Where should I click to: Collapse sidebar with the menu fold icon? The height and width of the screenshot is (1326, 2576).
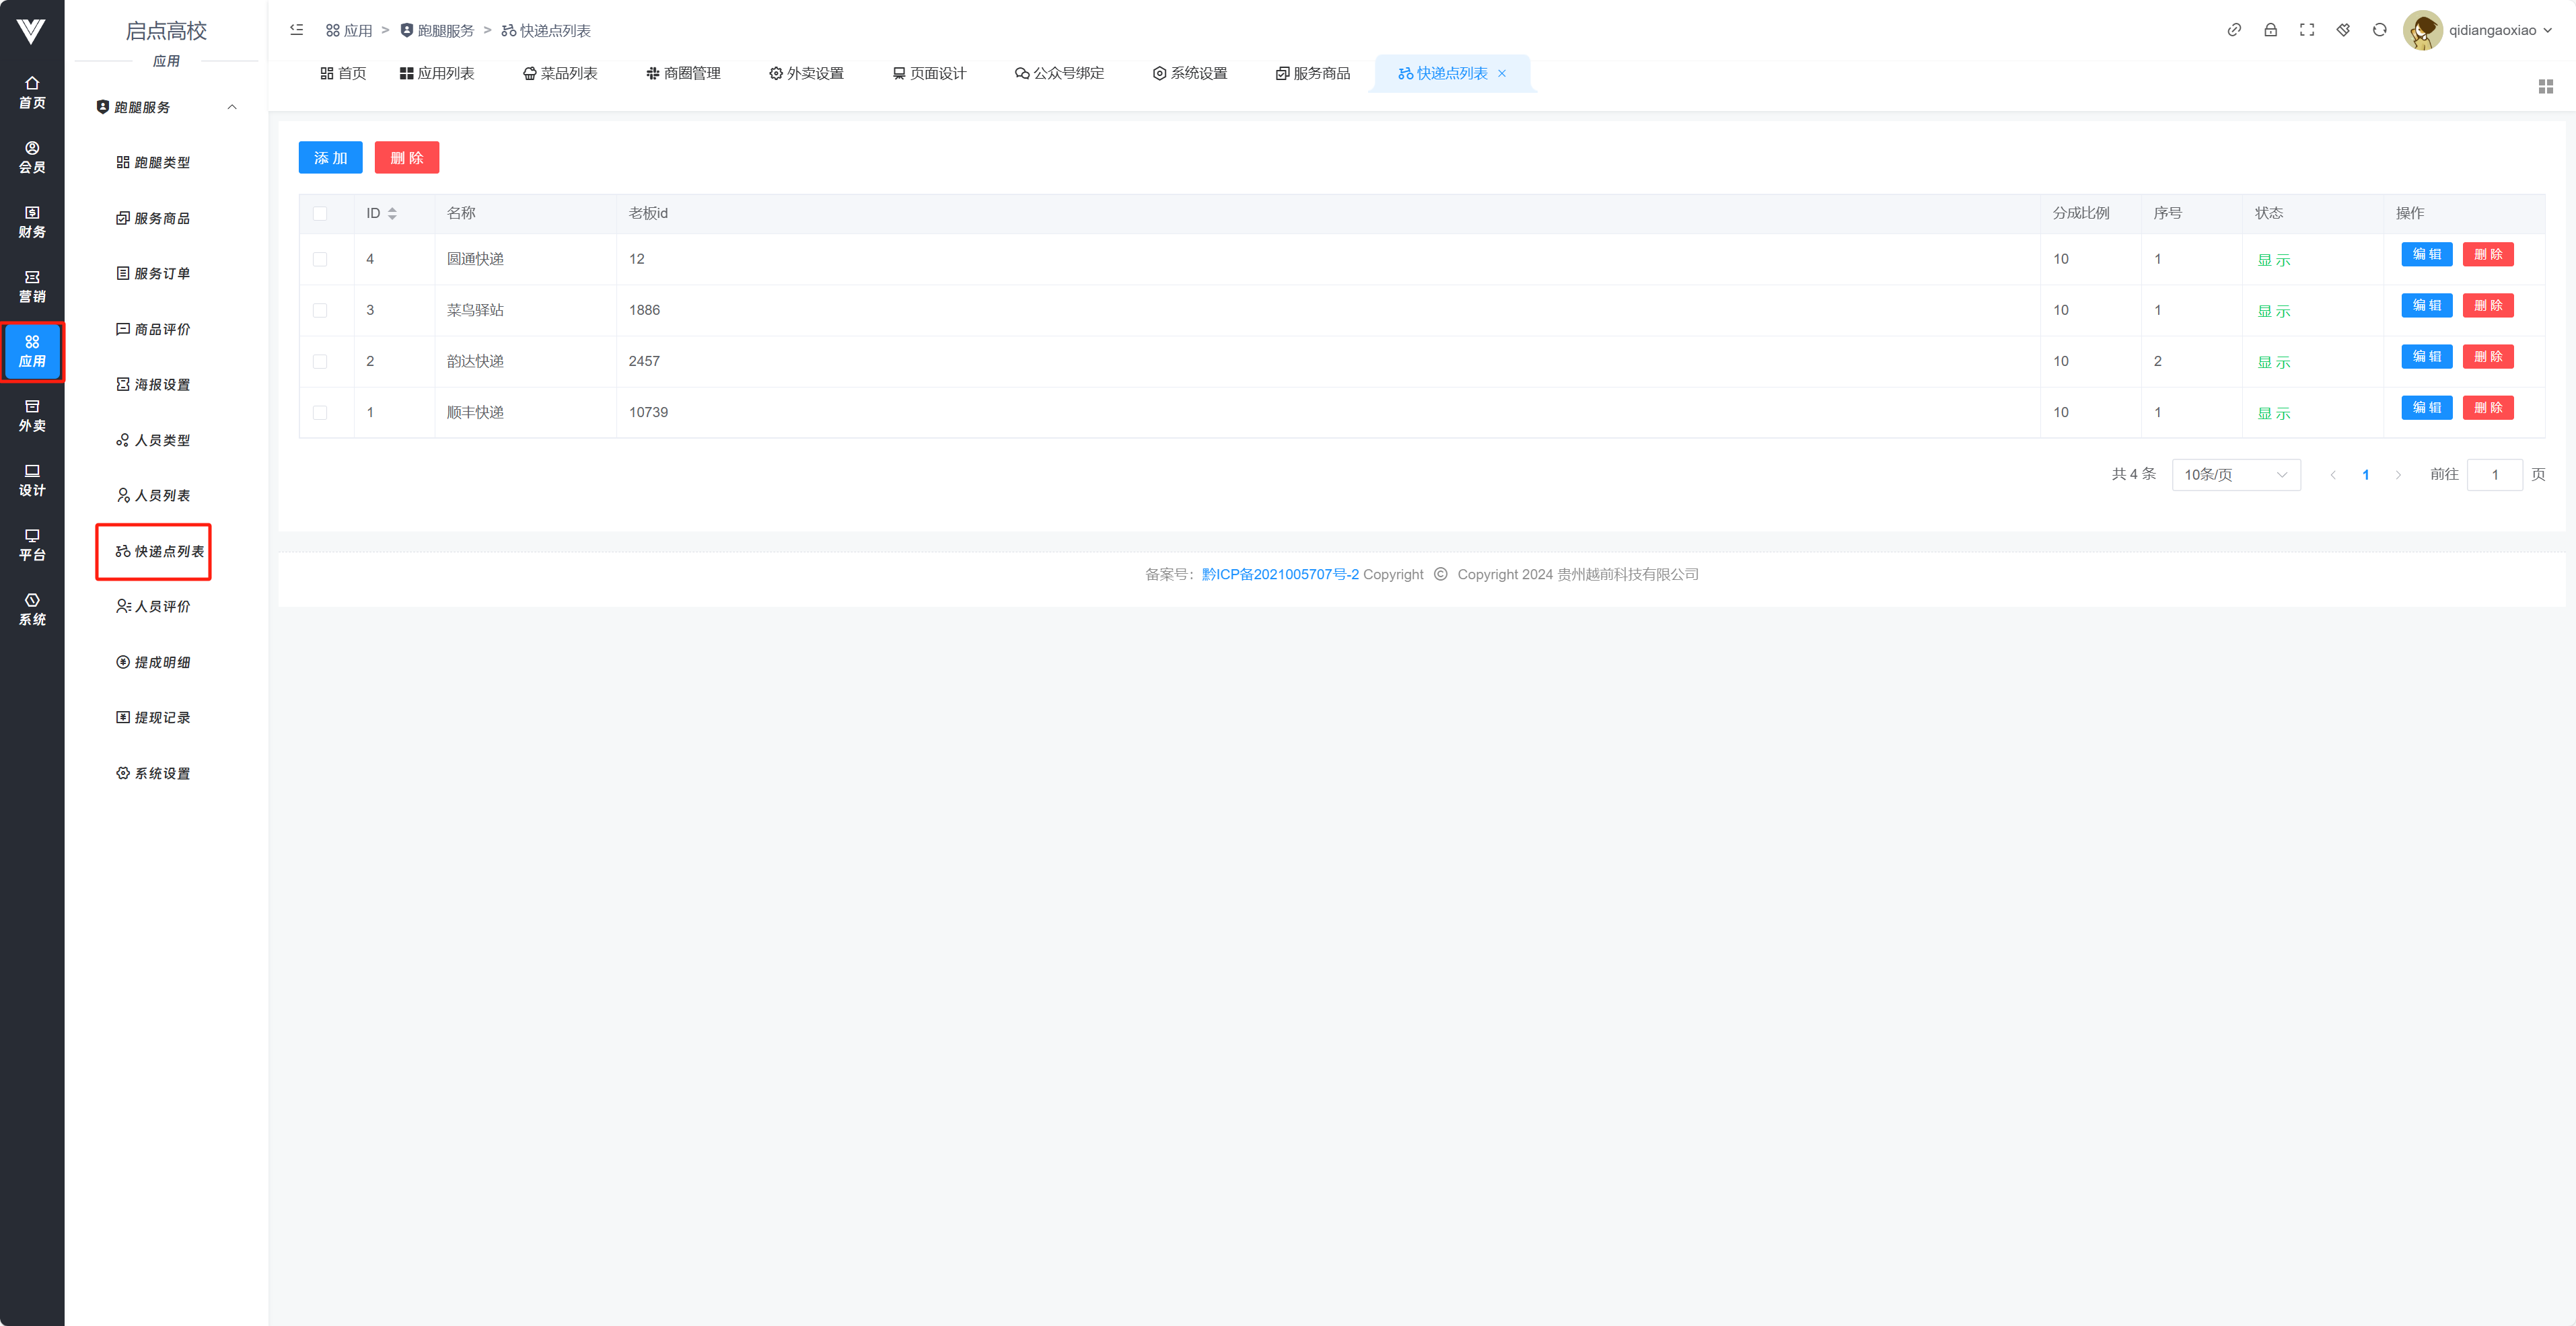click(297, 30)
